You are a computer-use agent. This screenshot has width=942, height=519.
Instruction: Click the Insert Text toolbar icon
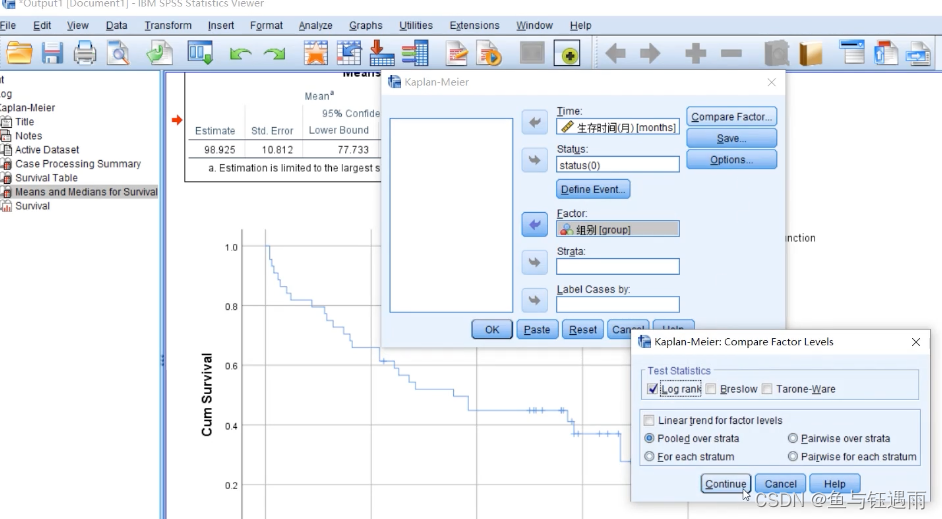pos(919,53)
